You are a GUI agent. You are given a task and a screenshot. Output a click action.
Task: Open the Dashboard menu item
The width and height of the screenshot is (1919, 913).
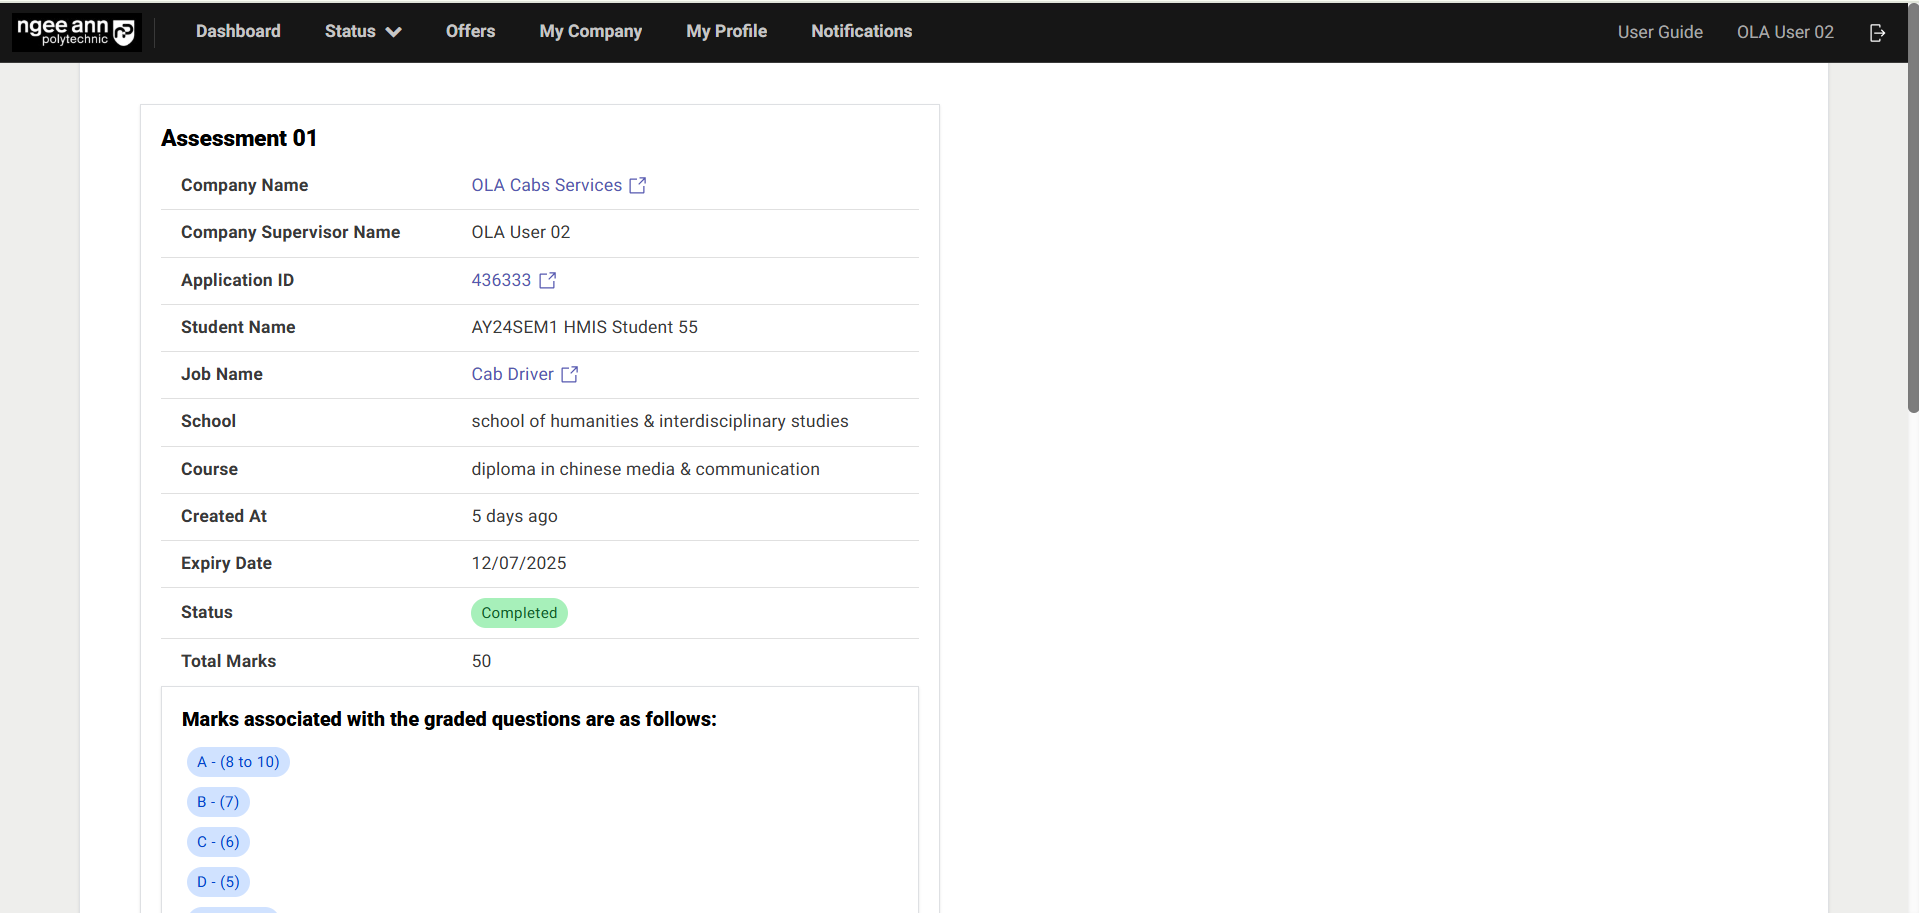(237, 31)
